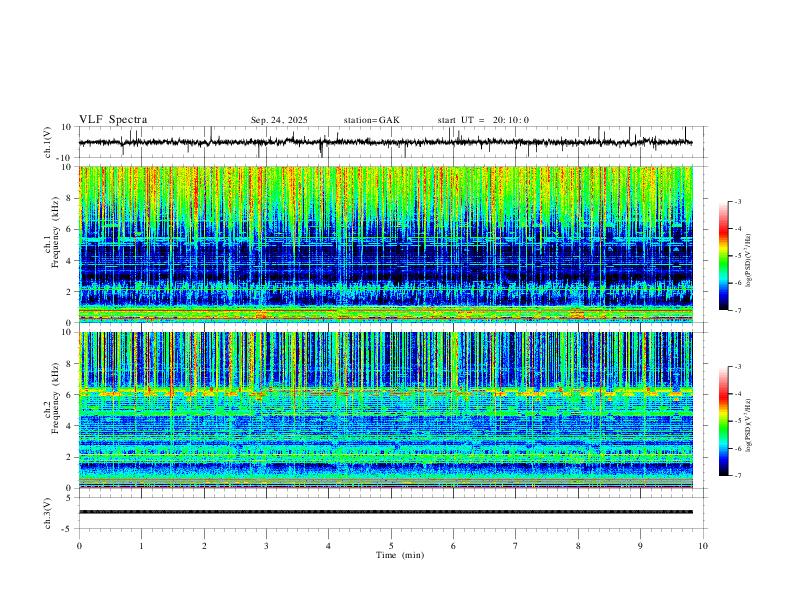Viewport: 792px width, 612px height.
Task: Click the "ch.3(V)" axis label
Action: pos(48,513)
